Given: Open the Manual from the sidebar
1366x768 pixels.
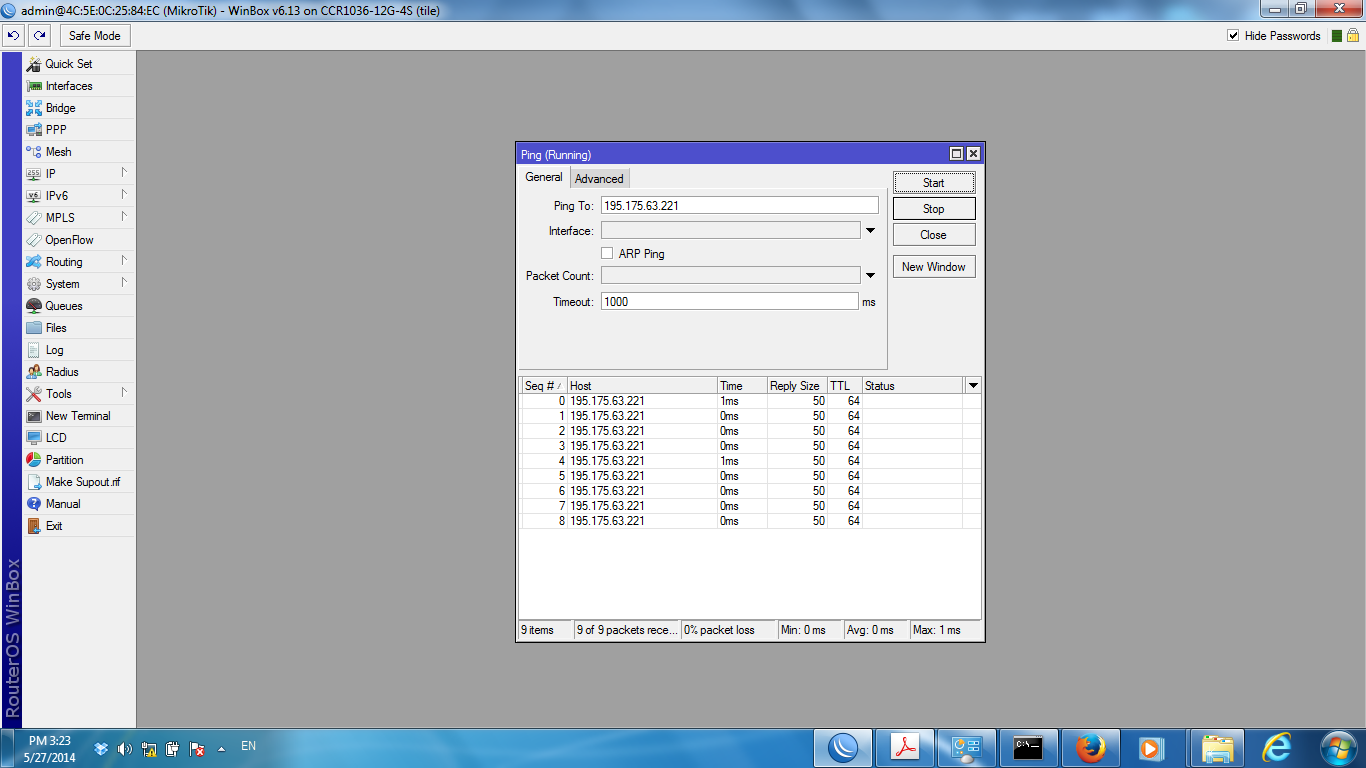Looking at the screenshot, I should 78,504.
